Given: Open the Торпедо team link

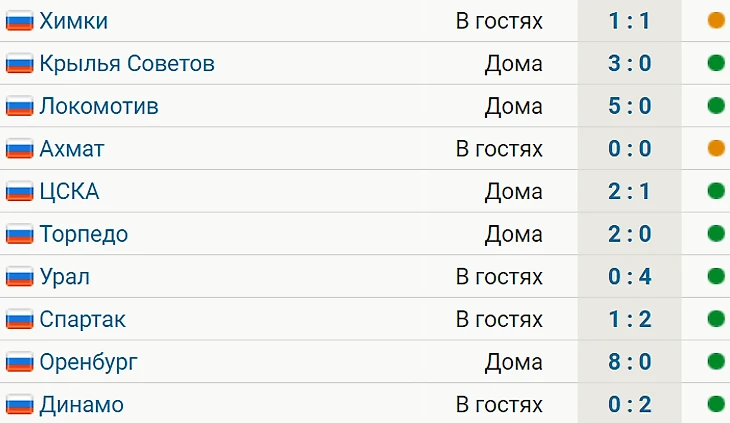Looking at the screenshot, I should pos(83,235).
